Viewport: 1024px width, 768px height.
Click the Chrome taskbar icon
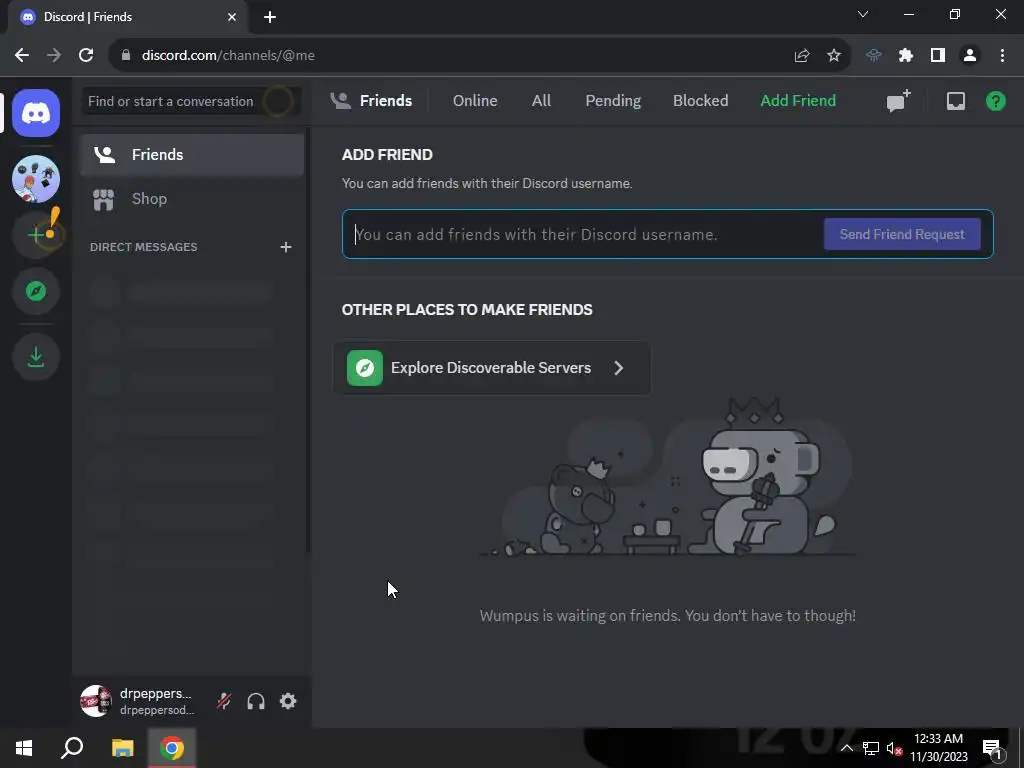coord(172,748)
